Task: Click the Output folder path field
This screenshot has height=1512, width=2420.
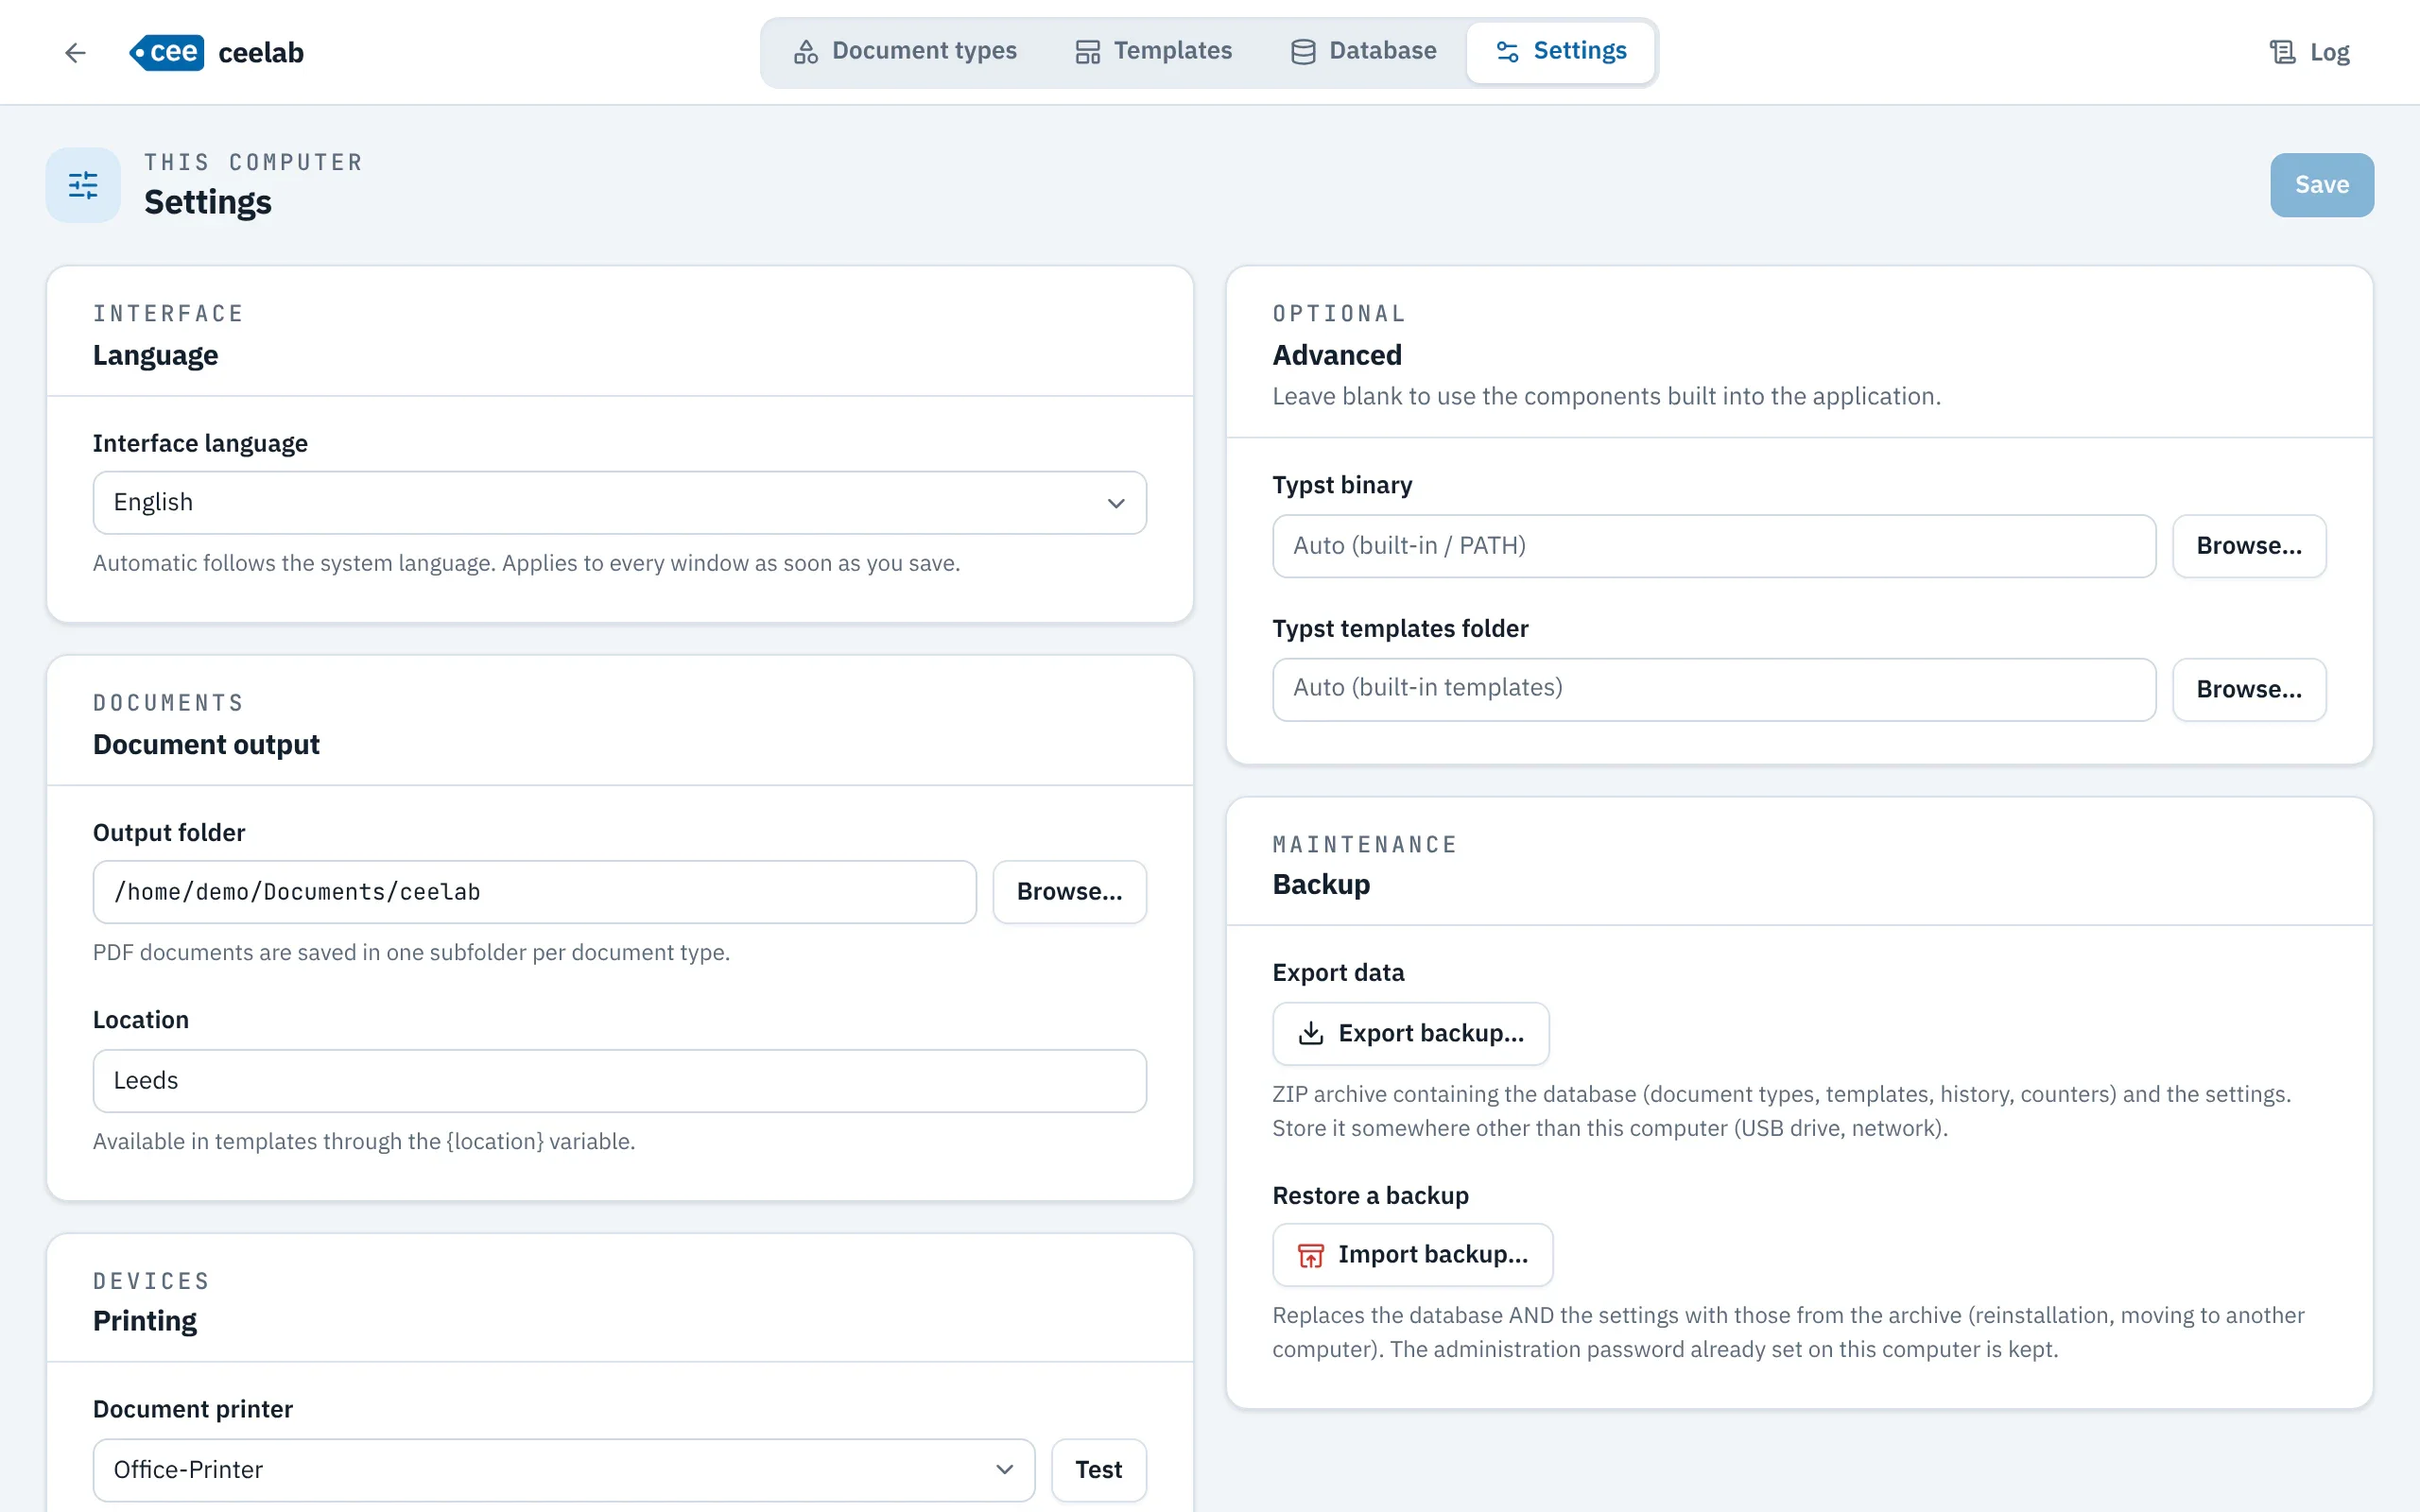Action: pos(535,892)
